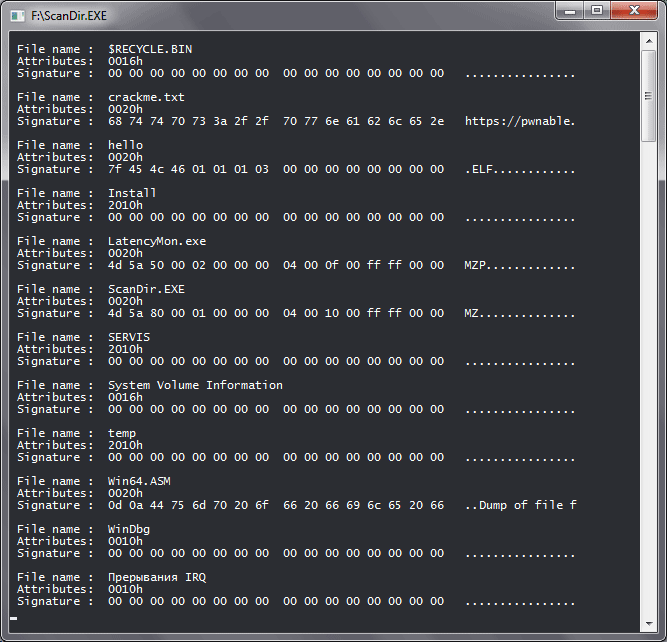The image size is (667, 642).
Task: Maximize the ScanDir.EXE console window
Action: click(x=598, y=11)
